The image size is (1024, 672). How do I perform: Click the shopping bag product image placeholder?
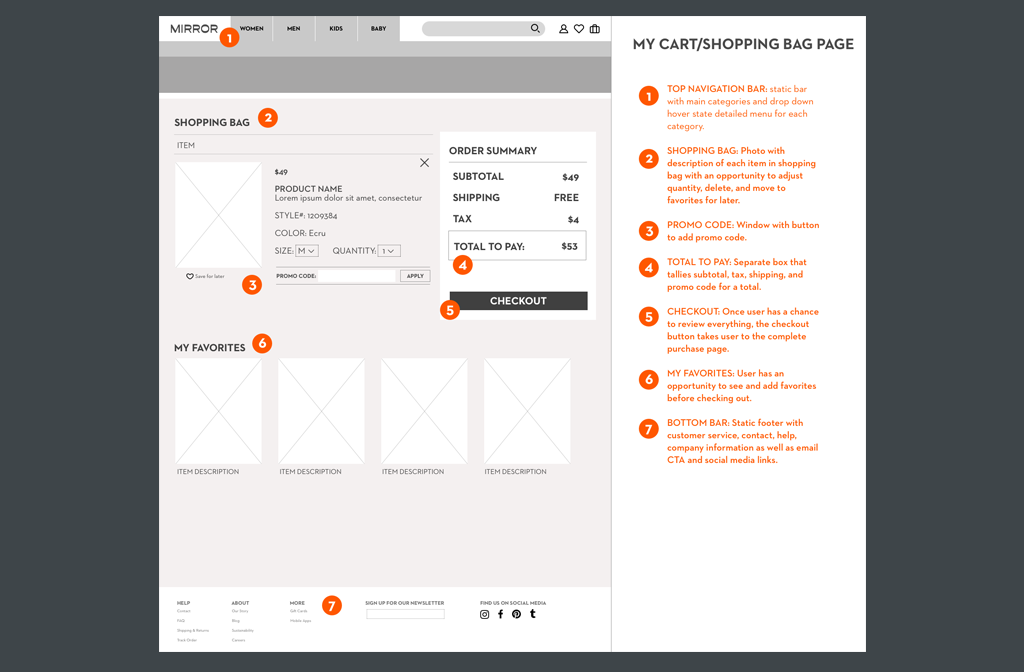pyautogui.click(x=218, y=215)
